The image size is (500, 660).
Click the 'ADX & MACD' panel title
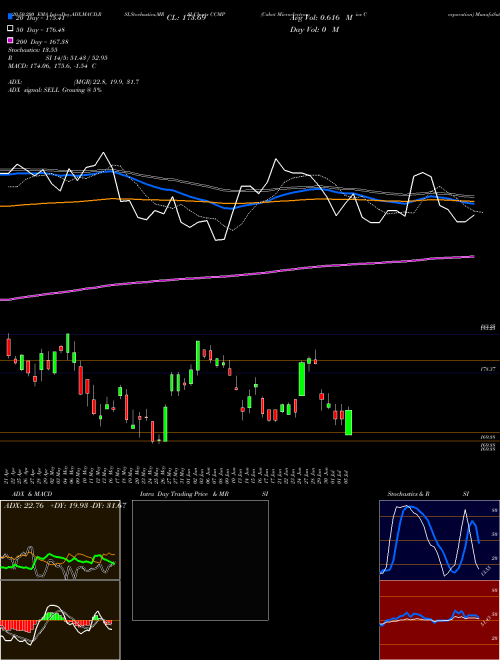click(32, 494)
